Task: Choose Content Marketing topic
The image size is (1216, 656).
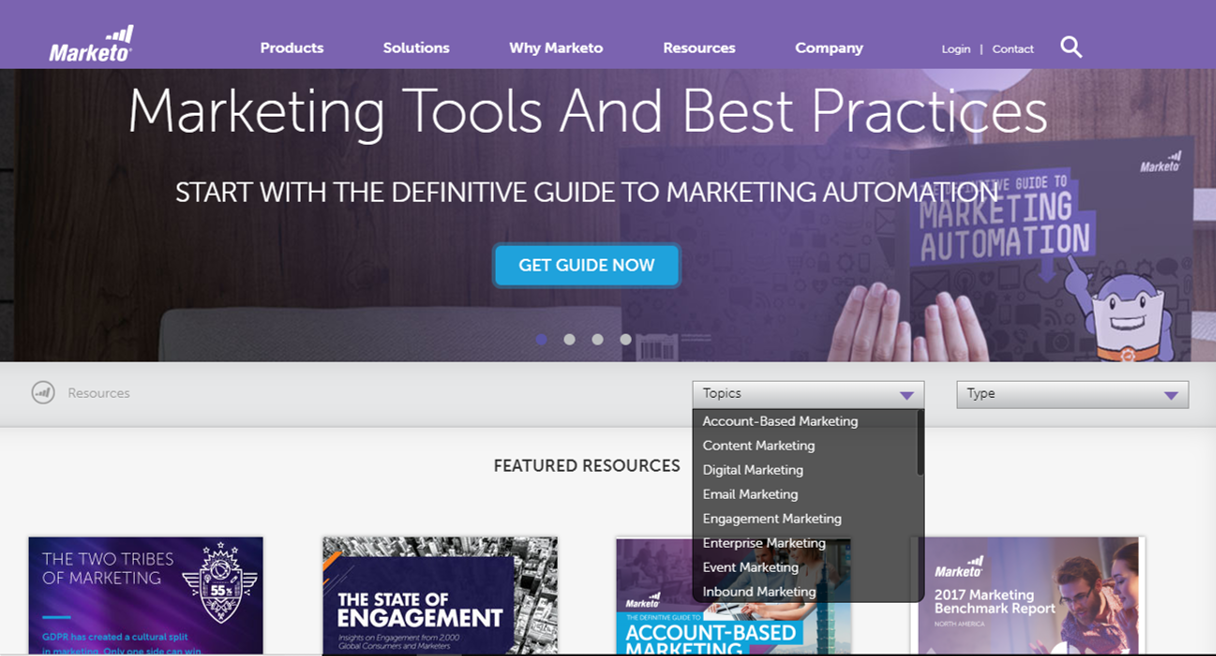Action: [x=759, y=446]
